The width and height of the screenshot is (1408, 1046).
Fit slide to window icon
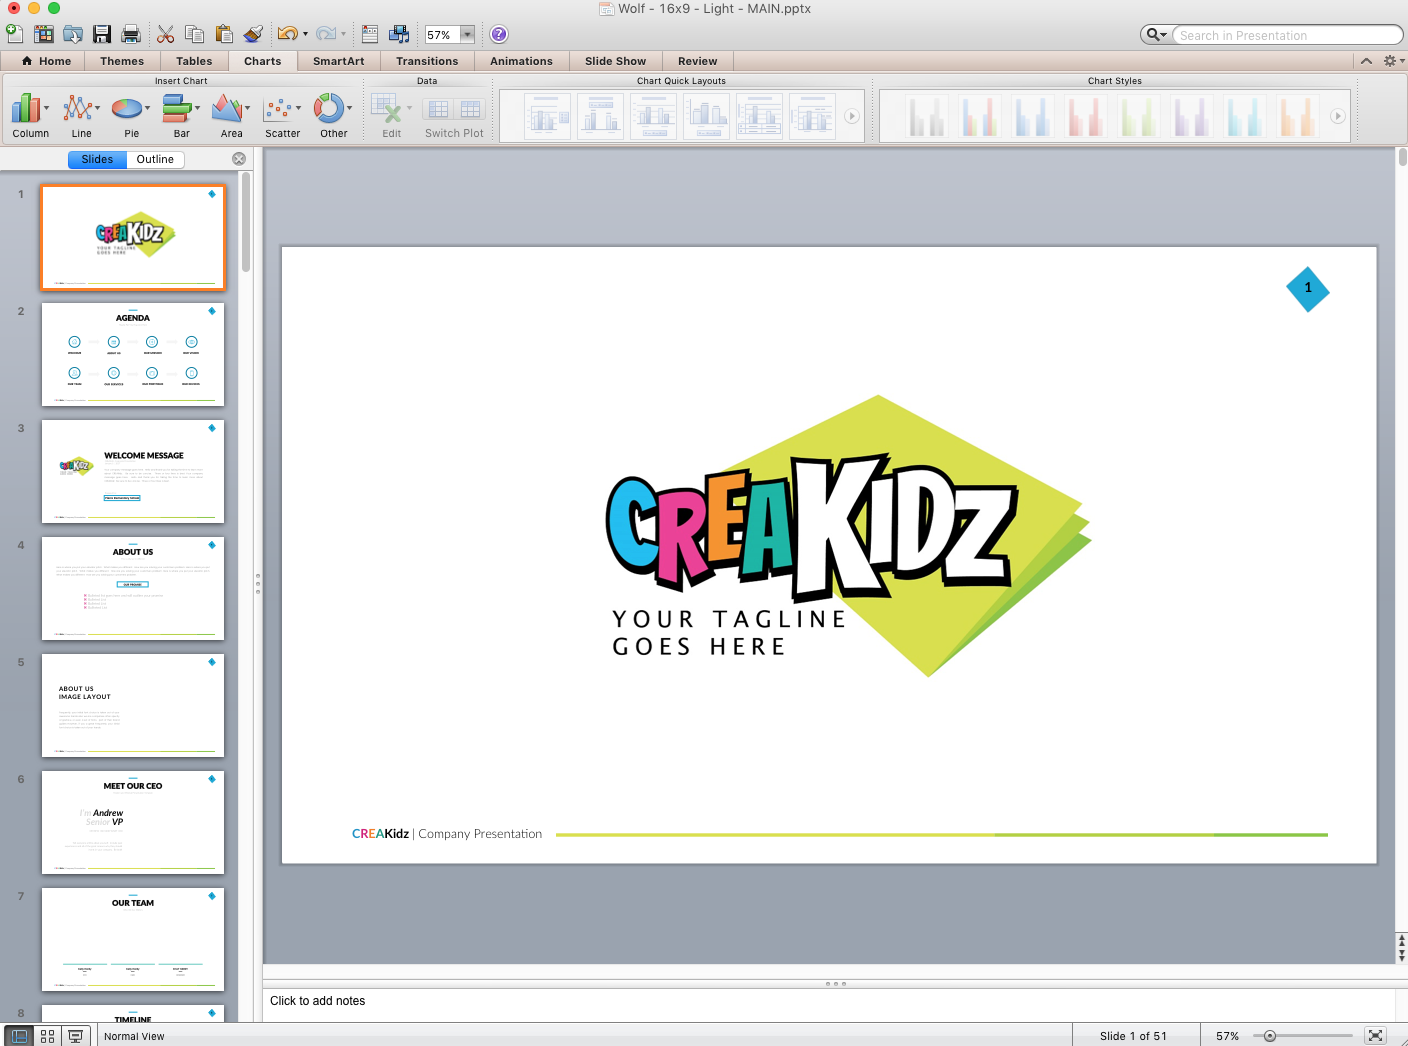tap(1375, 1036)
